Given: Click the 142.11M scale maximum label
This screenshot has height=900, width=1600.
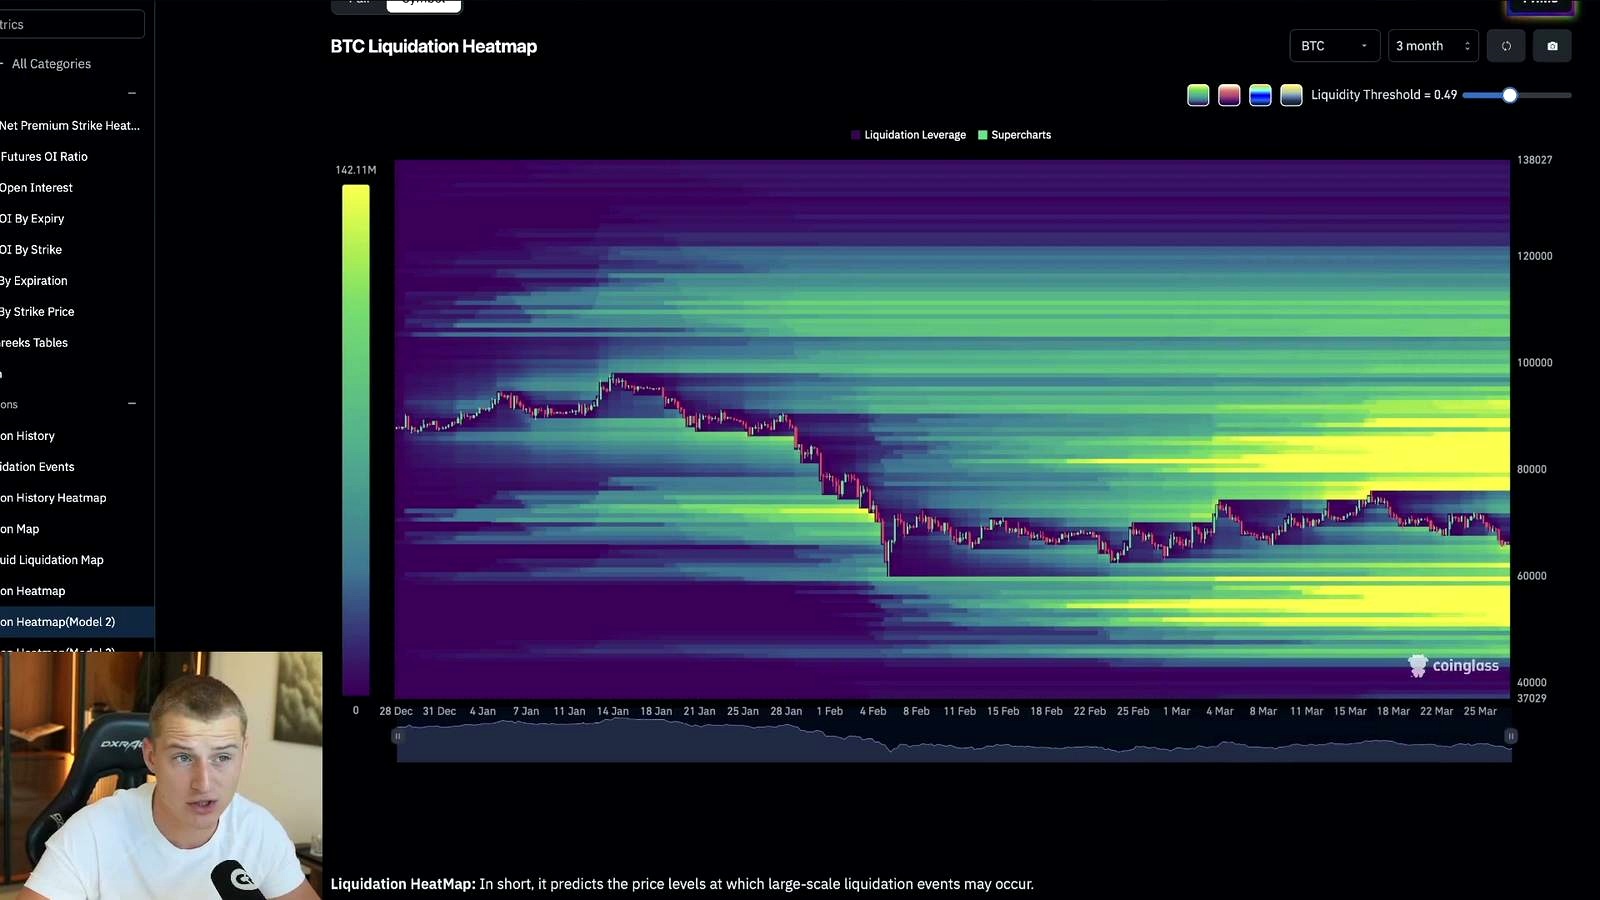Looking at the screenshot, I should pos(356,170).
